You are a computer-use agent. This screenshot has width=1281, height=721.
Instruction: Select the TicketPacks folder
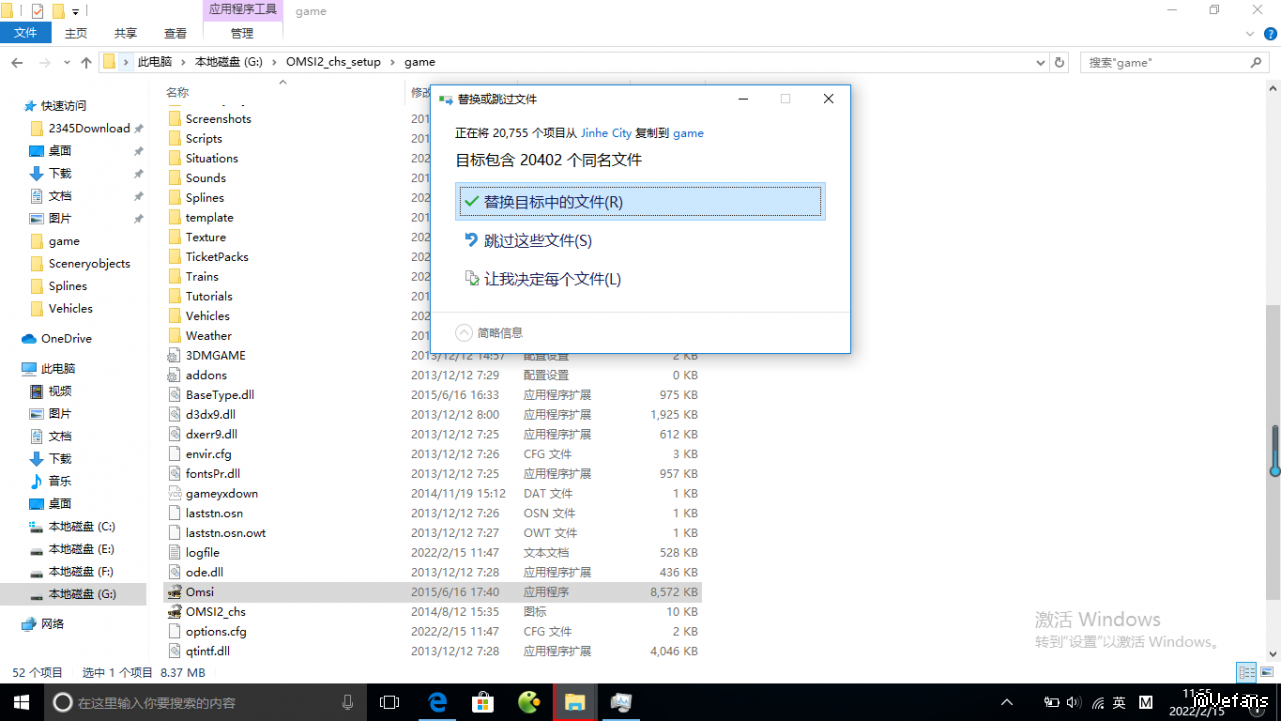pyautogui.click(x=217, y=257)
